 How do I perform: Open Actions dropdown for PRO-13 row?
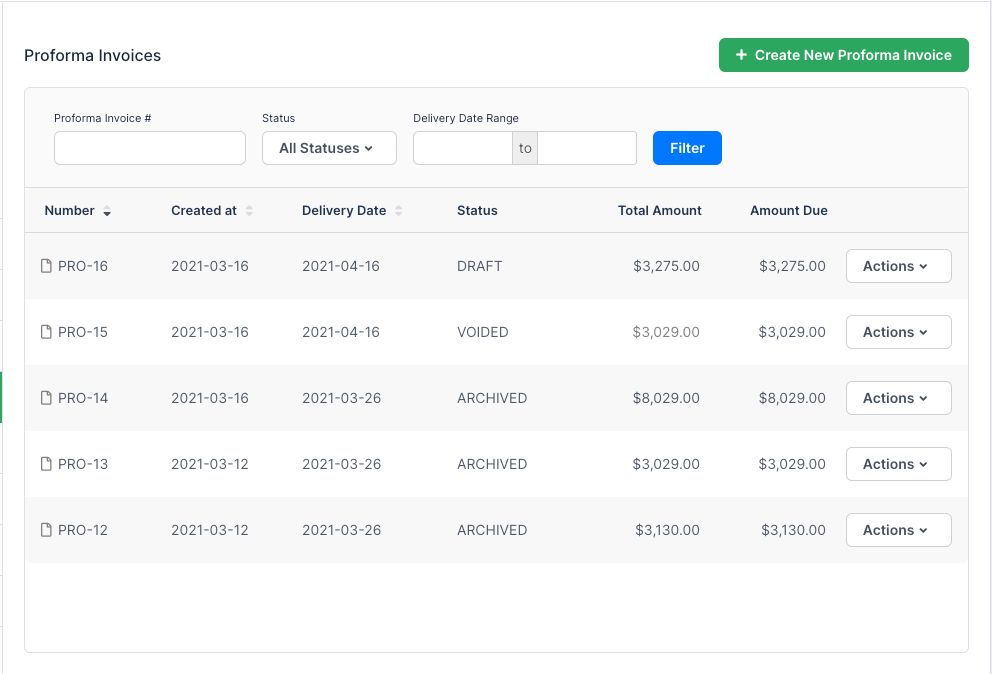[x=898, y=464]
